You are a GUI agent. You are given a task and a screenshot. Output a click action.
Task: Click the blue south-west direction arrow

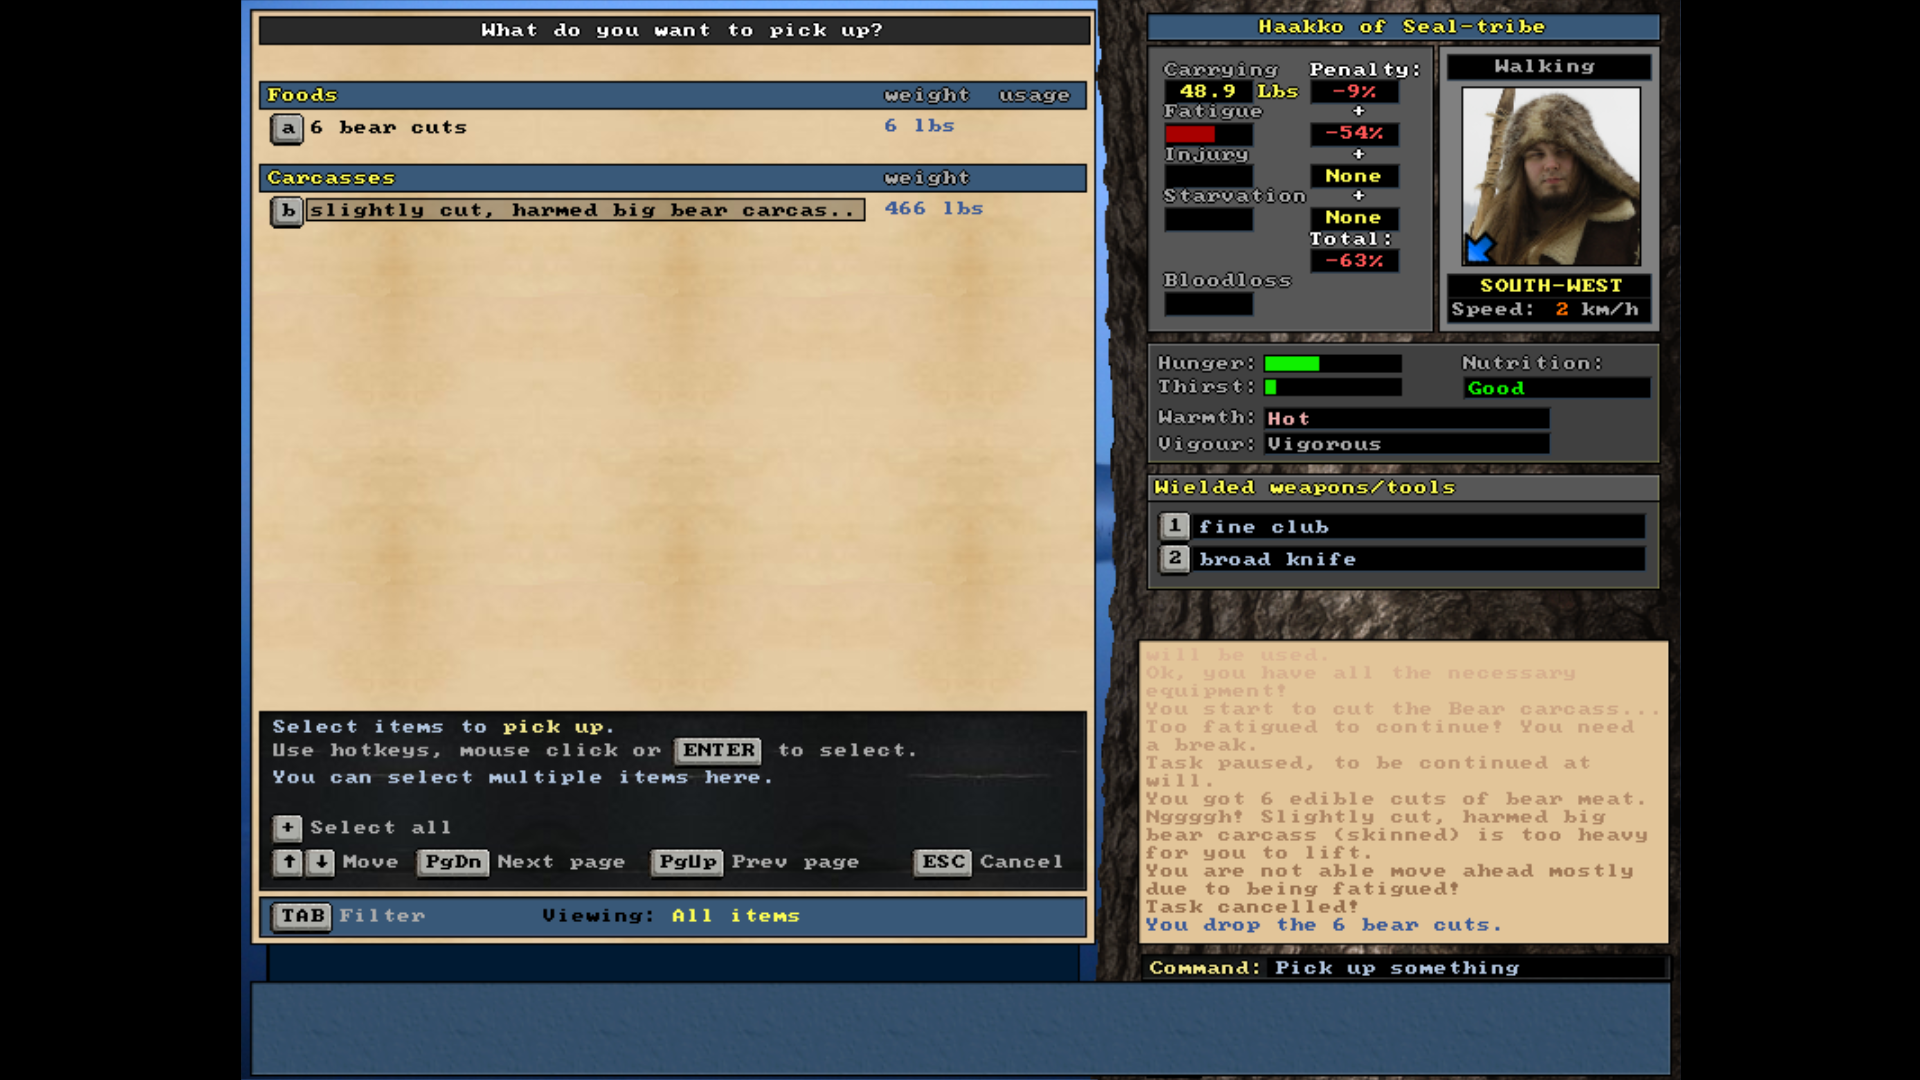click(x=1480, y=248)
